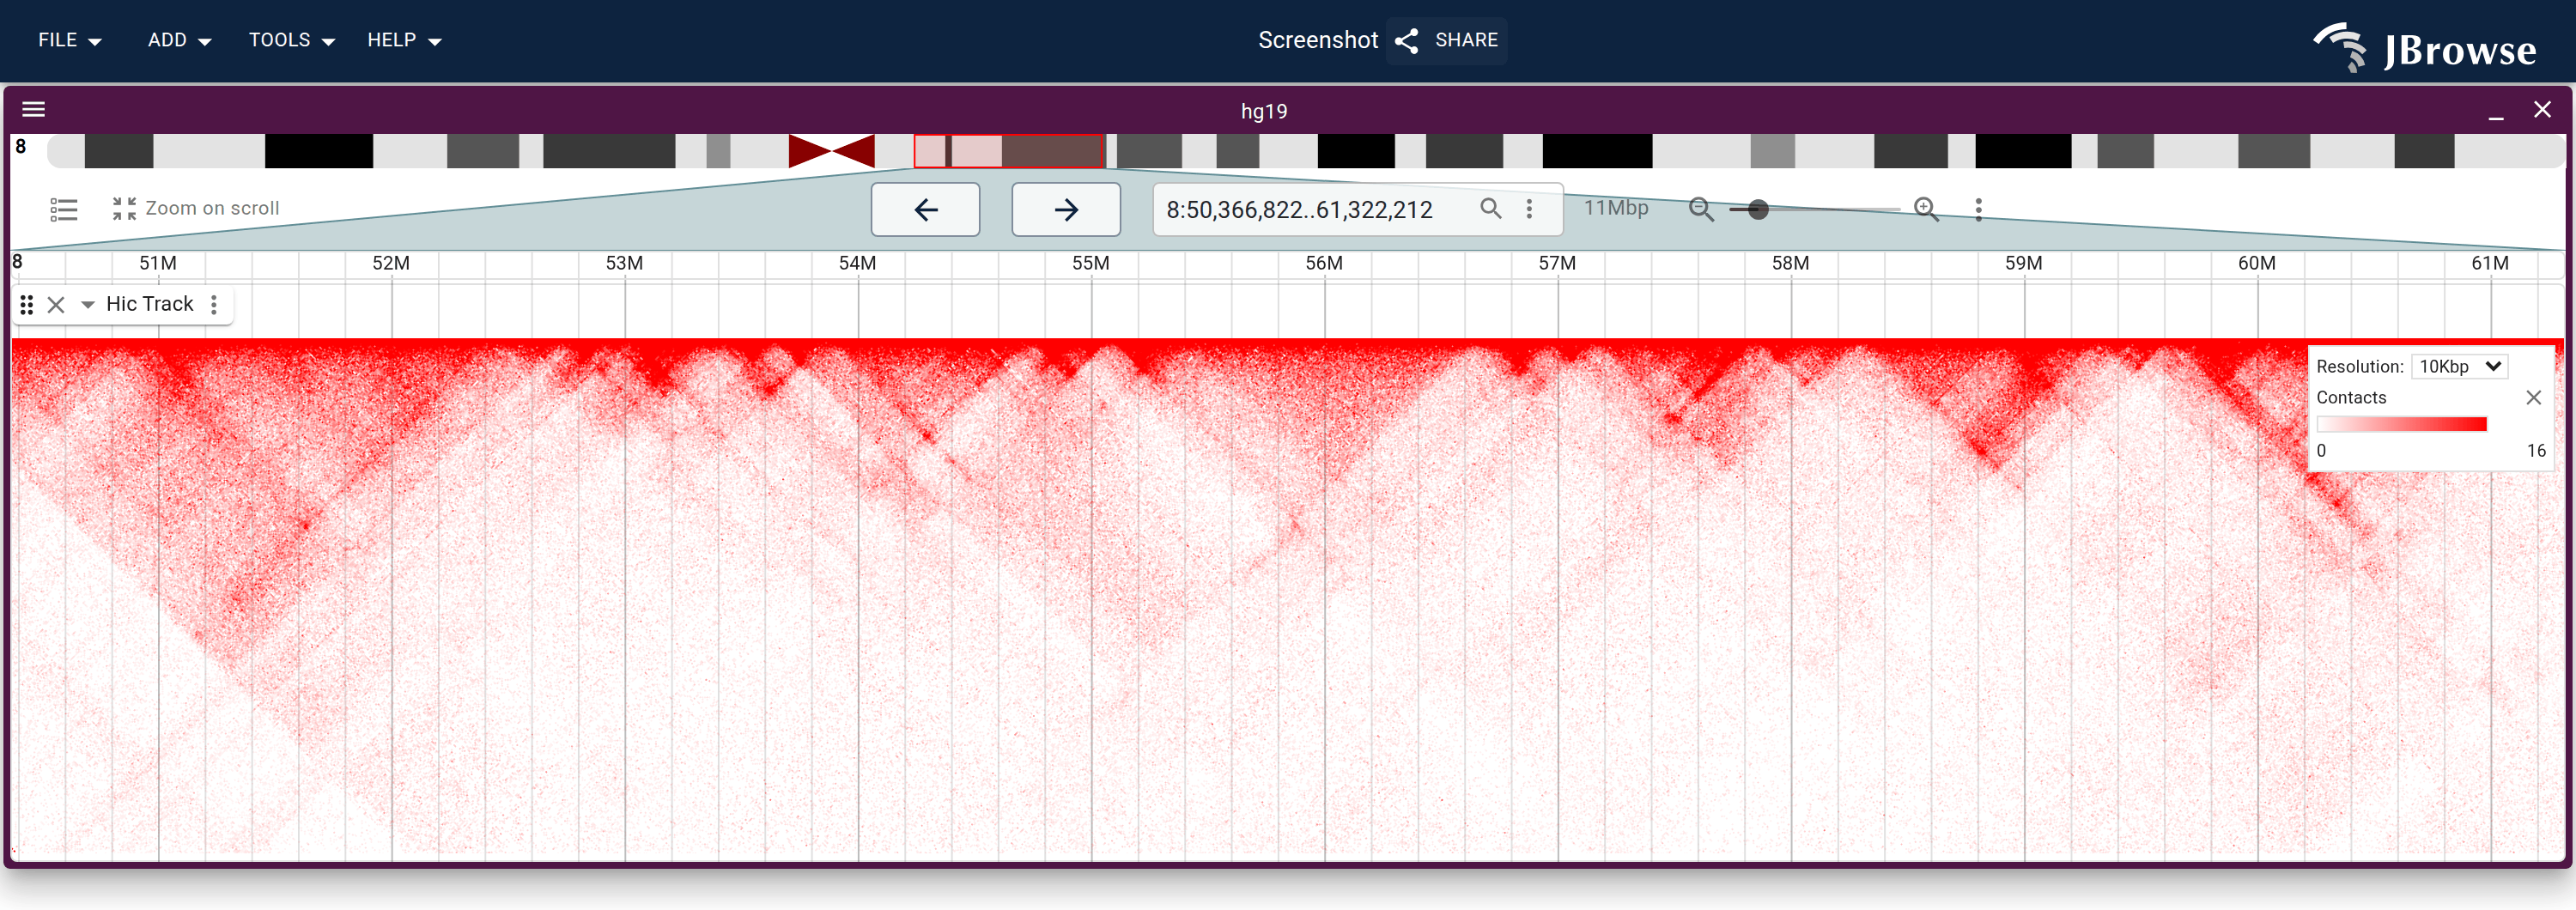2576x910 pixels.
Task: Click the share icon next to SHARE
Action: (1407, 40)
